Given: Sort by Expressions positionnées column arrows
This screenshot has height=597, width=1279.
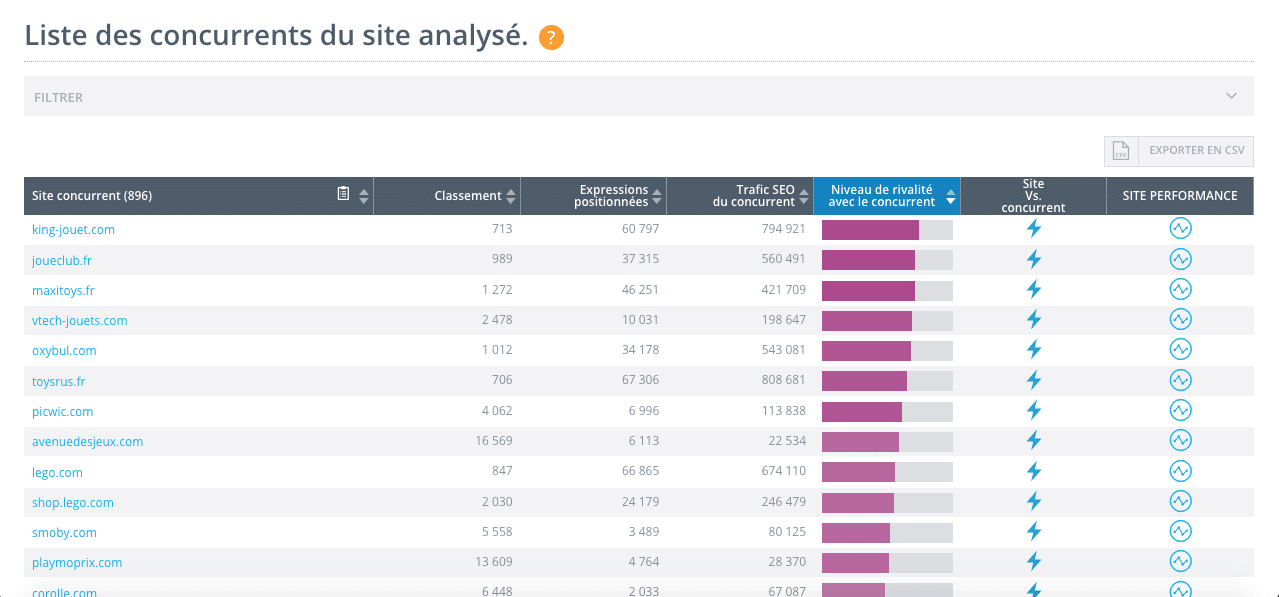Looking at the screenshot, I should coord(657,196).
